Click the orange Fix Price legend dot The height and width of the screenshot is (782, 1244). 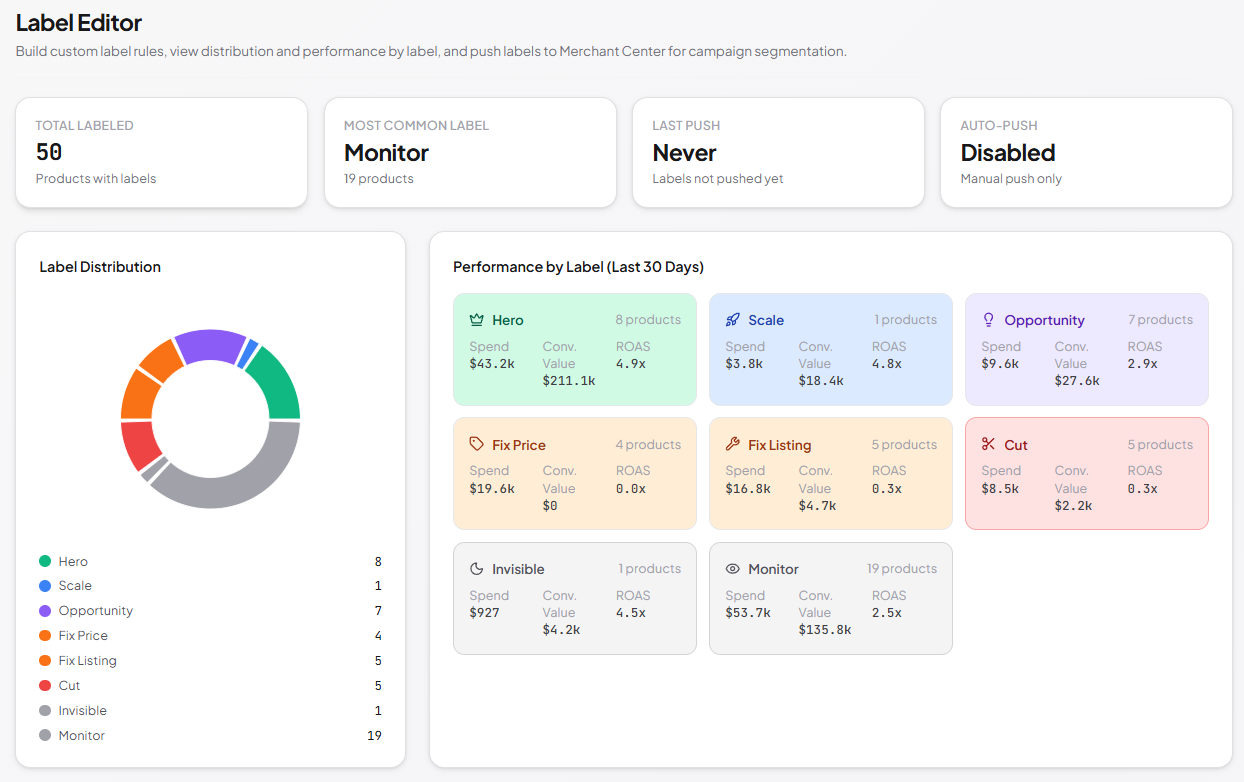tap(45, 636)
